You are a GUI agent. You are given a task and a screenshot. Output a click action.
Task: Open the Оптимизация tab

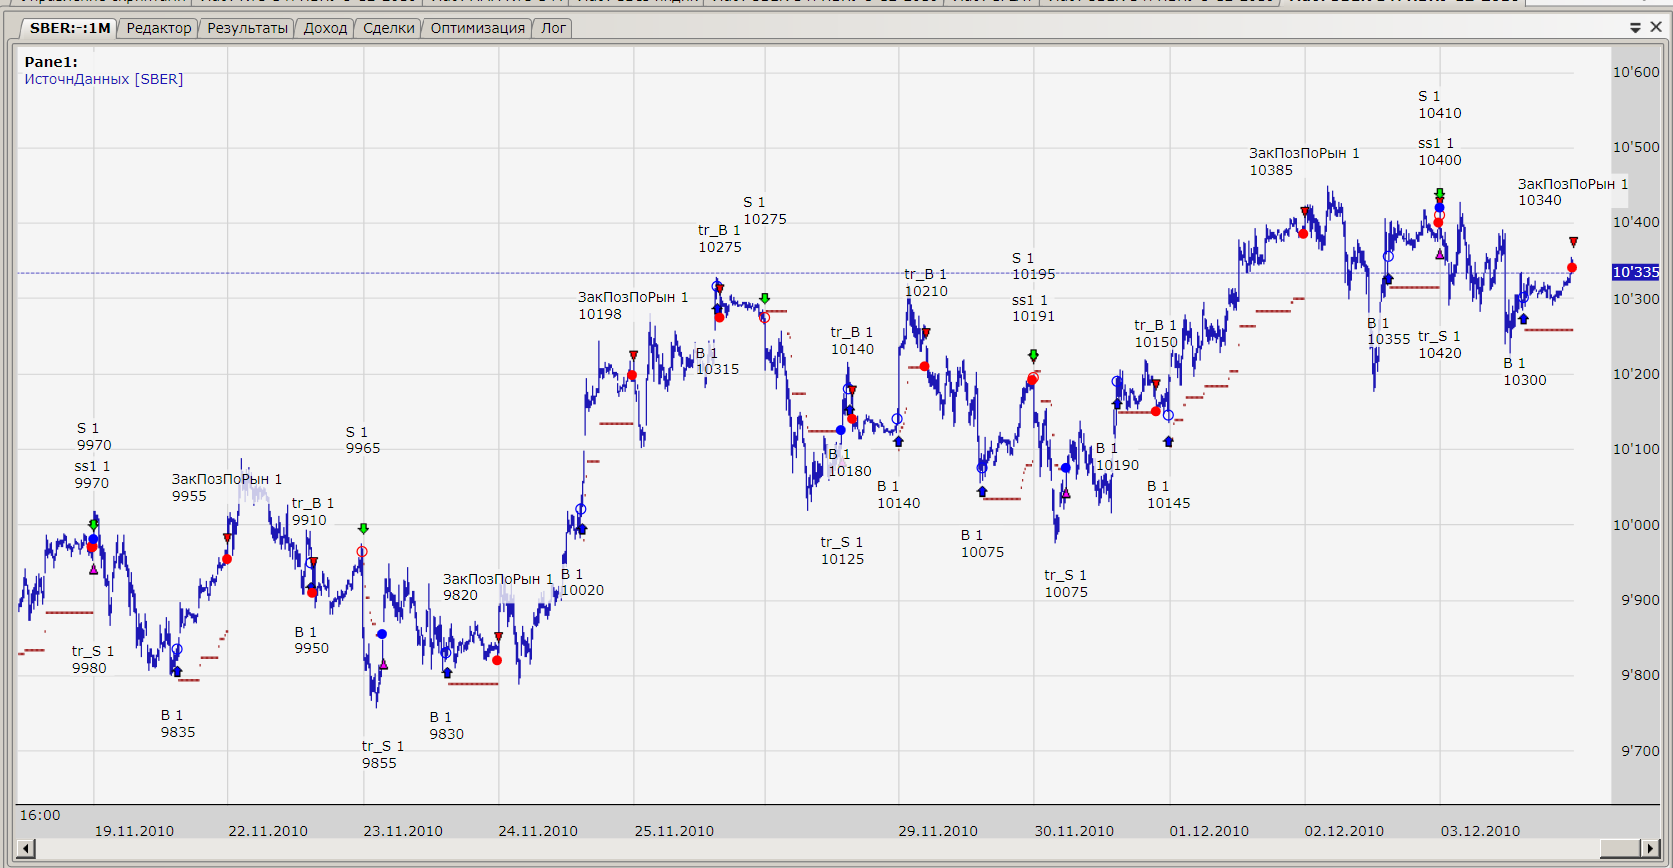coord(477,28)
